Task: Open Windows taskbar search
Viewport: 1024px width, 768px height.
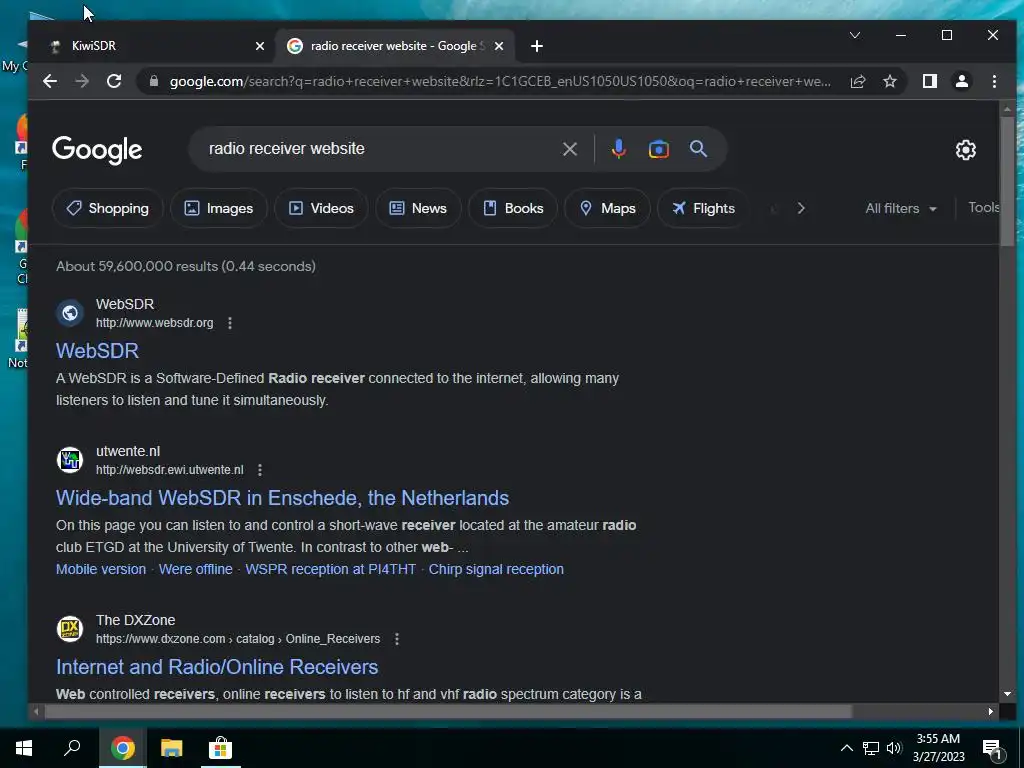Action: [72, 748]
